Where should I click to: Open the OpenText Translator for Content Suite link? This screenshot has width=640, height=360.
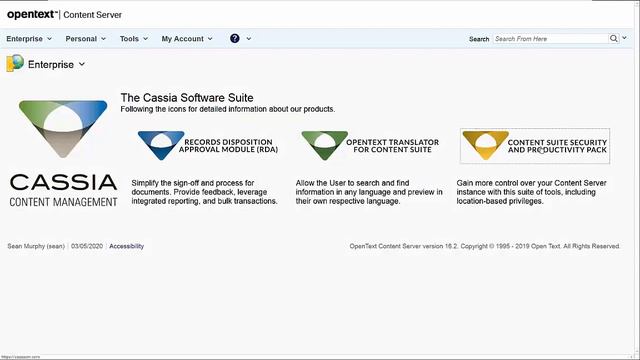[393, 146]
